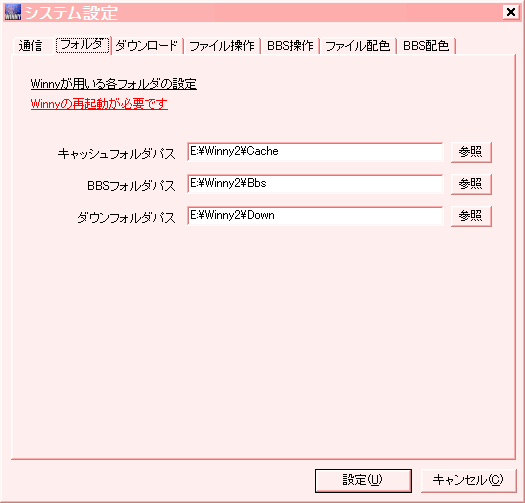
Task: Browse for download folder with 参照
Action: point(471,216)
